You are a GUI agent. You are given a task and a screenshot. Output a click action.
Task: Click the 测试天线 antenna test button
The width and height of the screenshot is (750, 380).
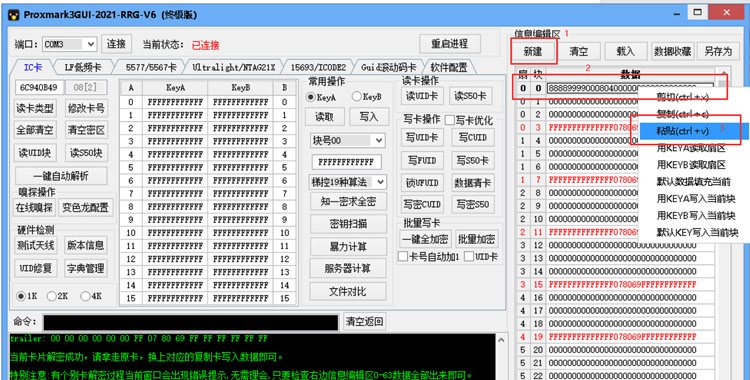point(35,245)
